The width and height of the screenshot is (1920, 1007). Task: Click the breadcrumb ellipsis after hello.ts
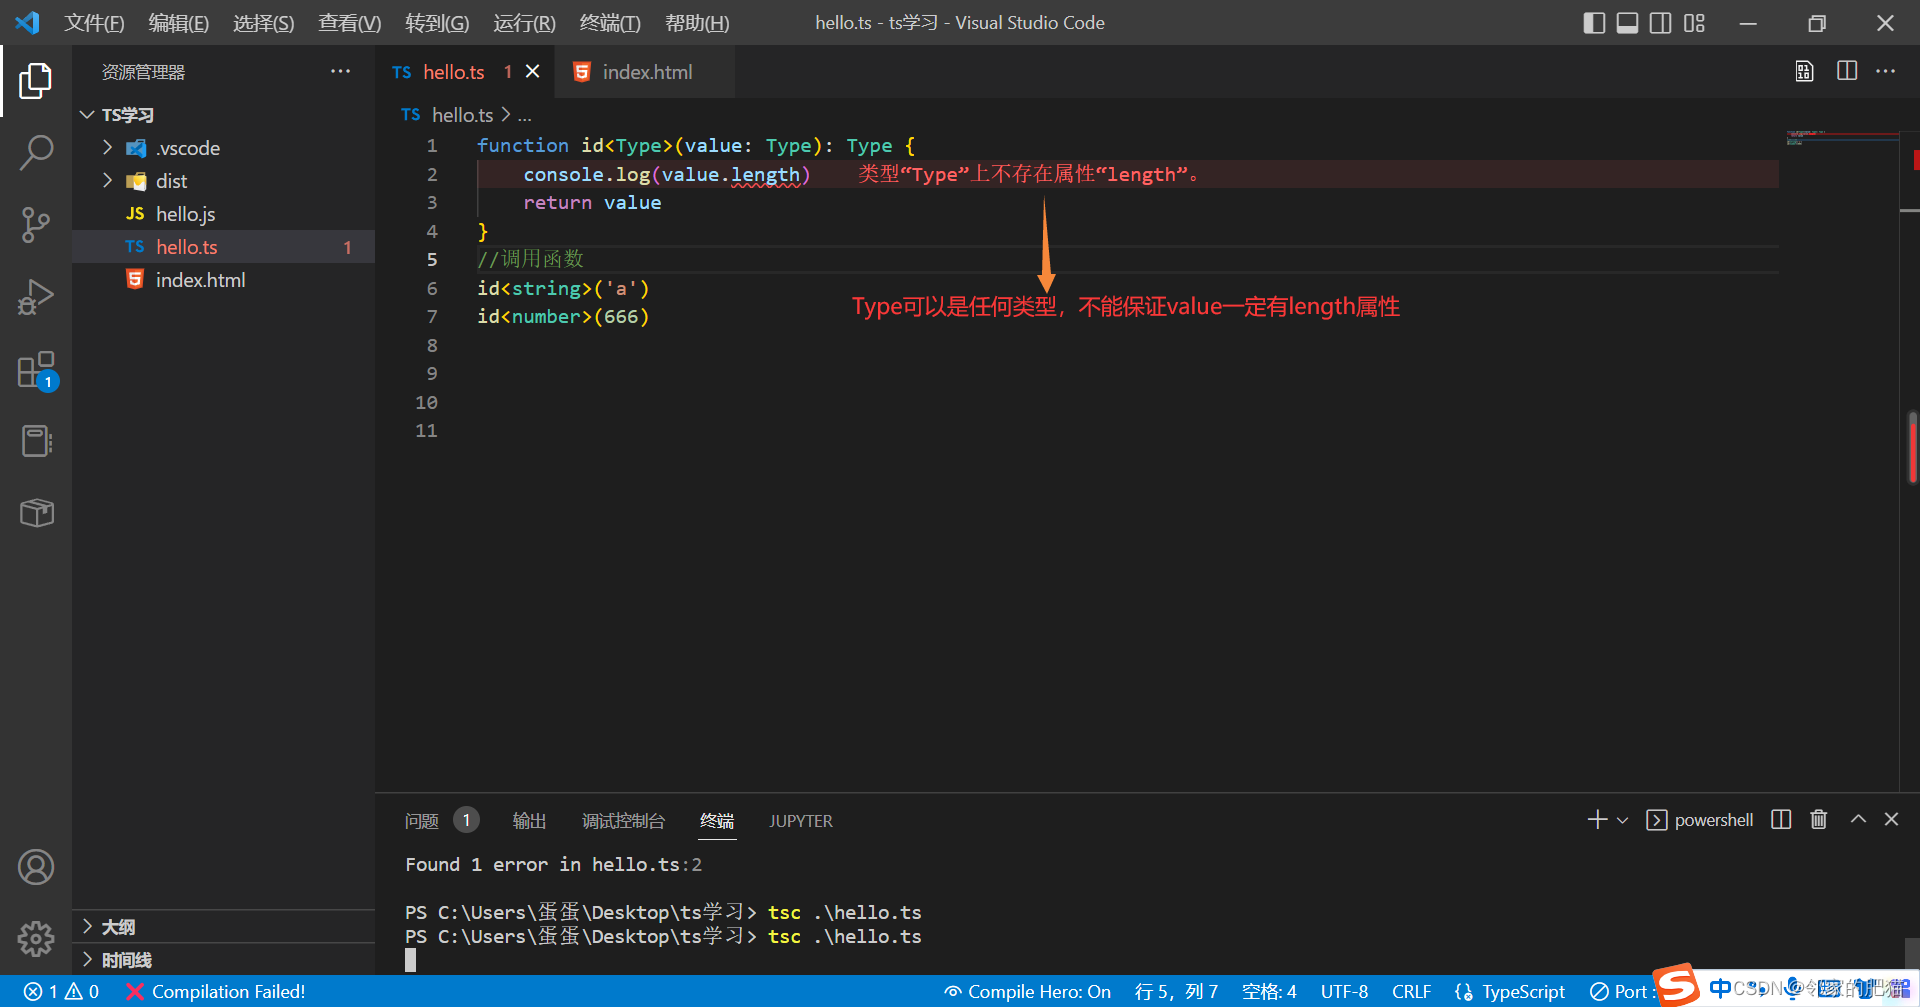[525, 116]
